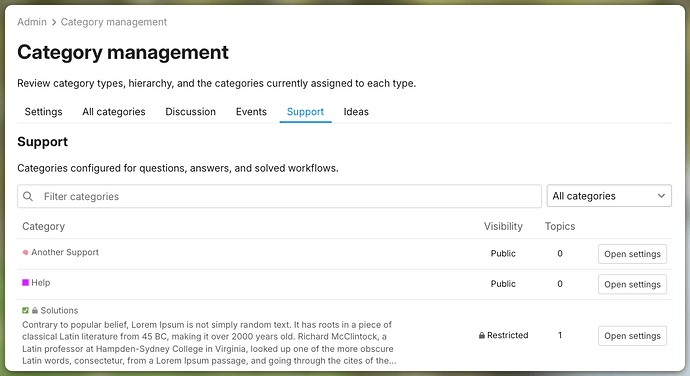Image resolution: width=690 pixels, height=376 pixels.
Task: Focus the Filter categories search field
Action: pyautogui.click(x=279, y=196)
